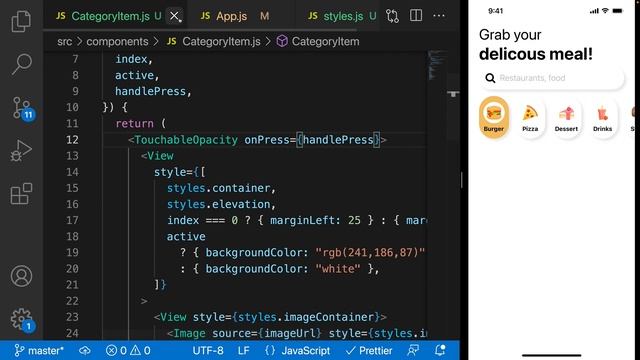This screenshot has width=640, height=360.
Task: Click the minimap in the editor
Action: coord(437,65)
